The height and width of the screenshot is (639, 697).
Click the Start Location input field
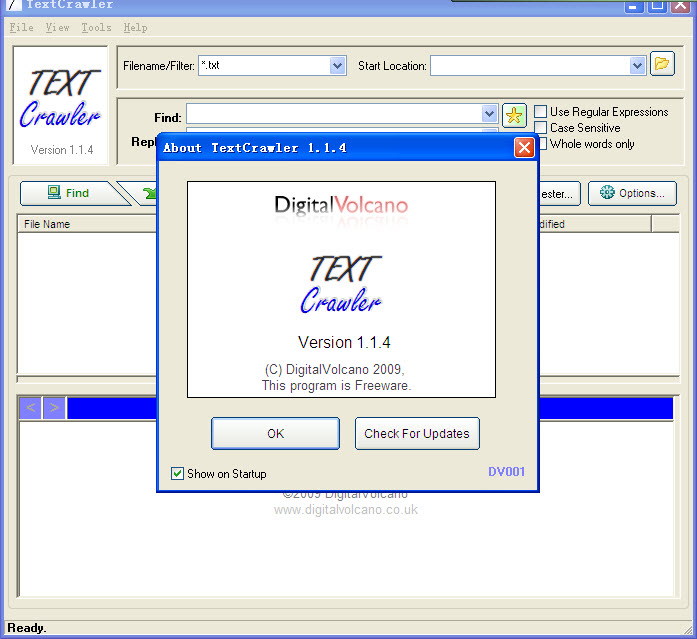click(x=529, y=66)
